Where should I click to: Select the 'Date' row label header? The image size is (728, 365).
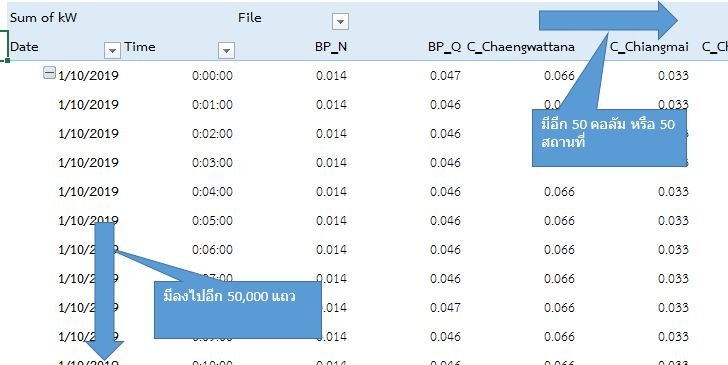(24, 47)
